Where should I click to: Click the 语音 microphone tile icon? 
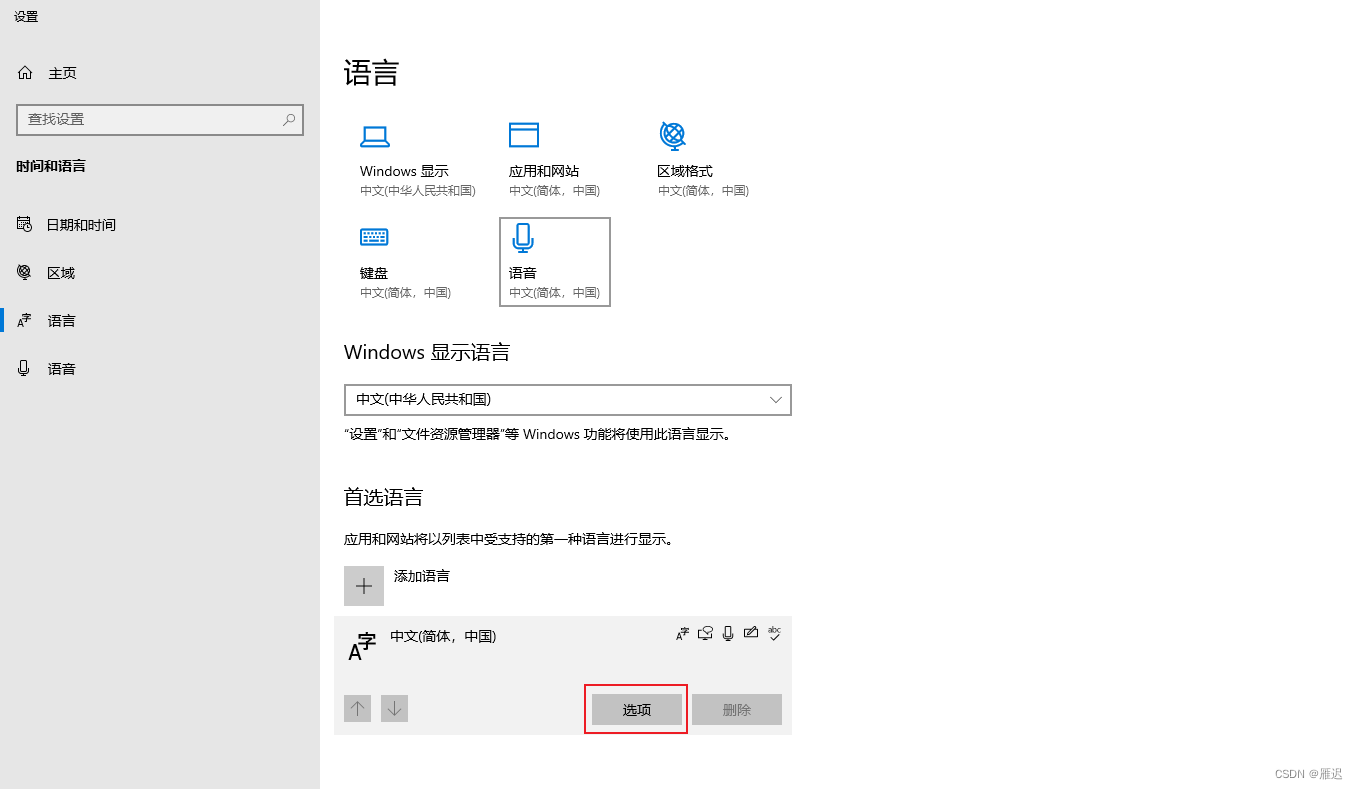tap(523, 238)
